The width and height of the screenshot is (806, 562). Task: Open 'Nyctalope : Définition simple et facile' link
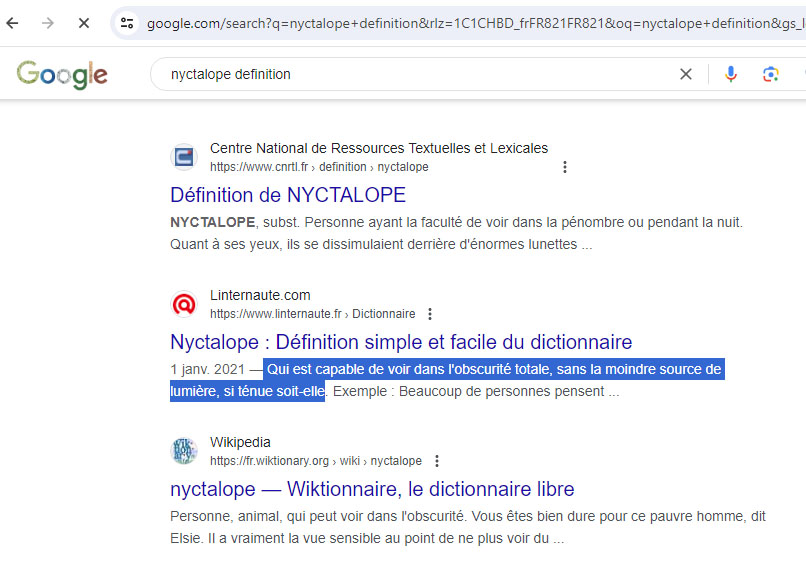[401, 342]
